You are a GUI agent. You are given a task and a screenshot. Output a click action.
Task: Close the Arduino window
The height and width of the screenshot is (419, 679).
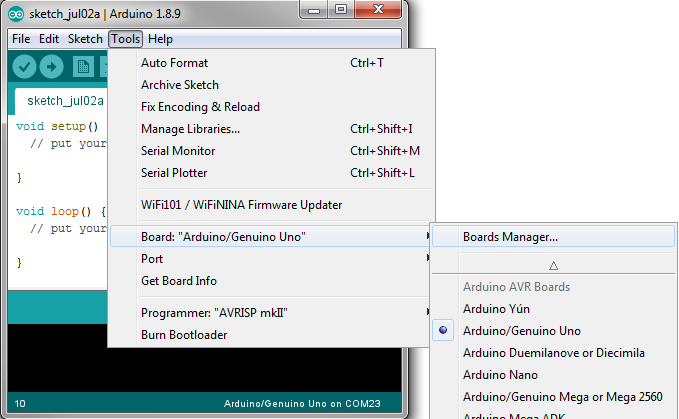pyautogui.click(x=378, y=10)
